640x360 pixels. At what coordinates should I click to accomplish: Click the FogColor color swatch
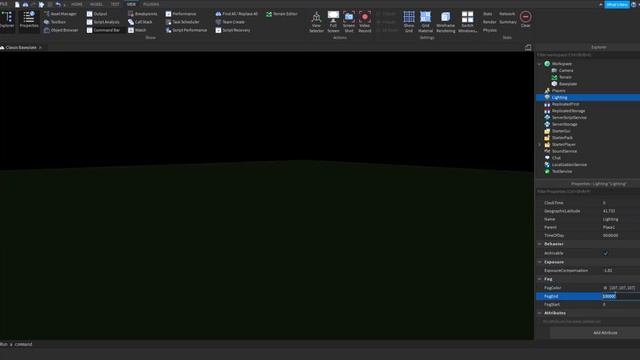click(x=605, y=288)
